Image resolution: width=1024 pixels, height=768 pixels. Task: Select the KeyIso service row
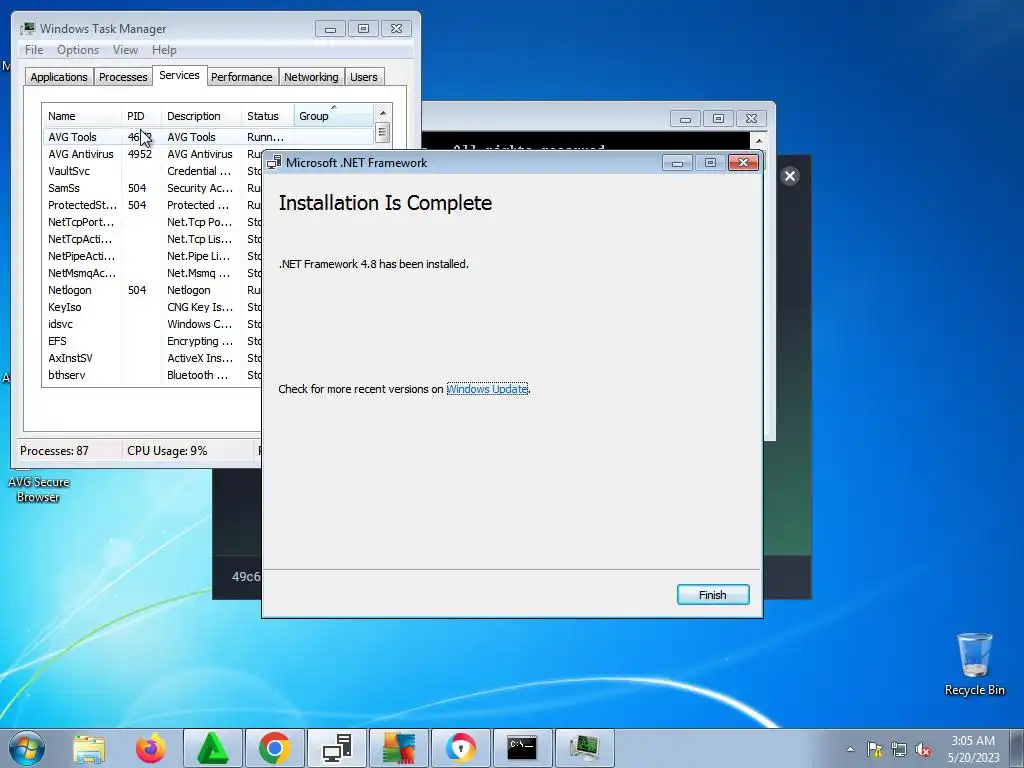152,307
